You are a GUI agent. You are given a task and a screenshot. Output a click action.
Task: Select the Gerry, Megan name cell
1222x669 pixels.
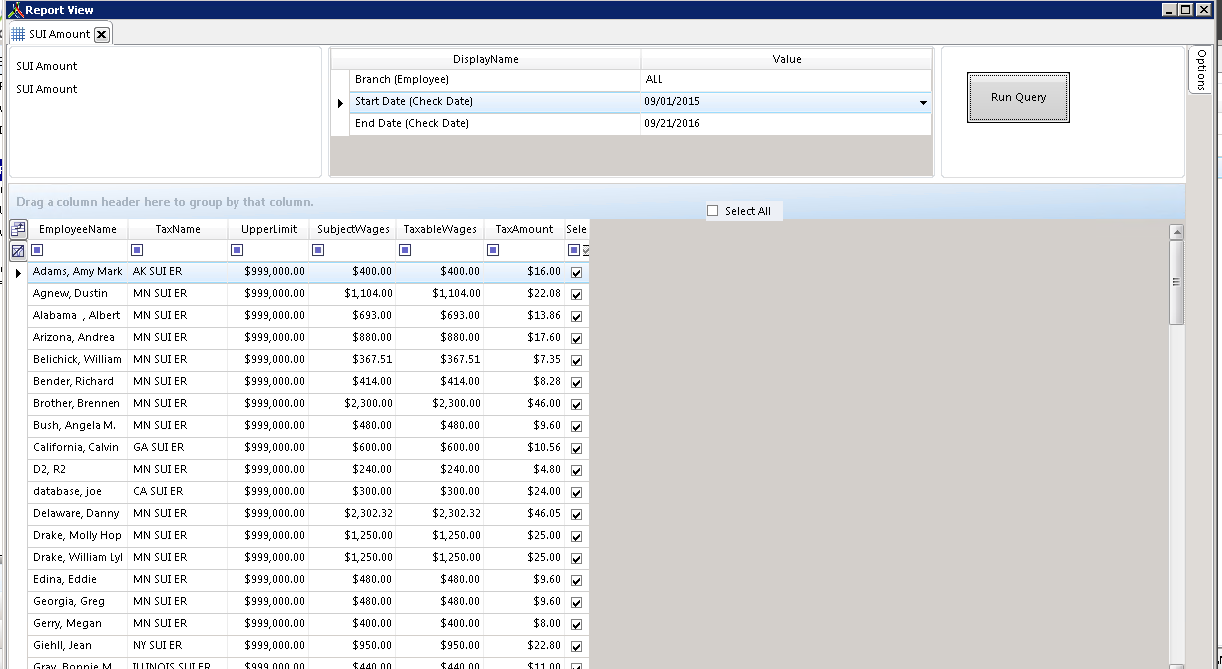click(x=78, y=624)
